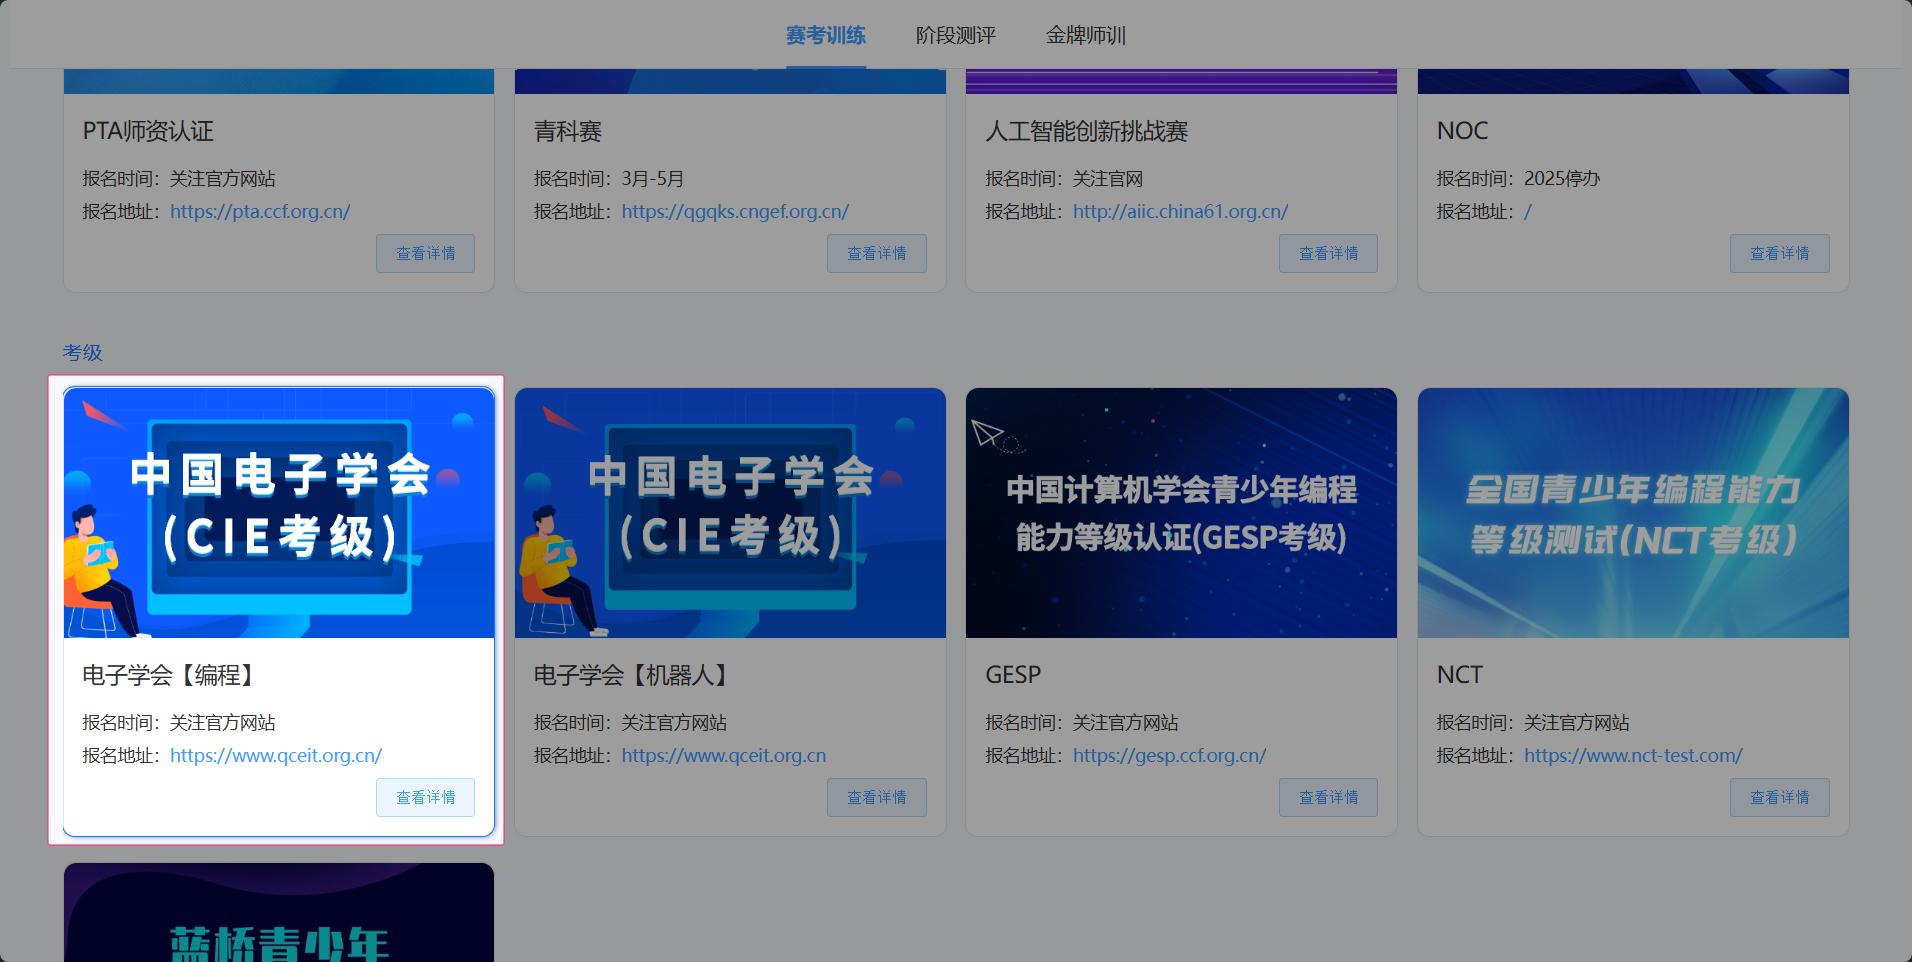Click the 报名时间 line on the GESP card

pos(1082,723)
